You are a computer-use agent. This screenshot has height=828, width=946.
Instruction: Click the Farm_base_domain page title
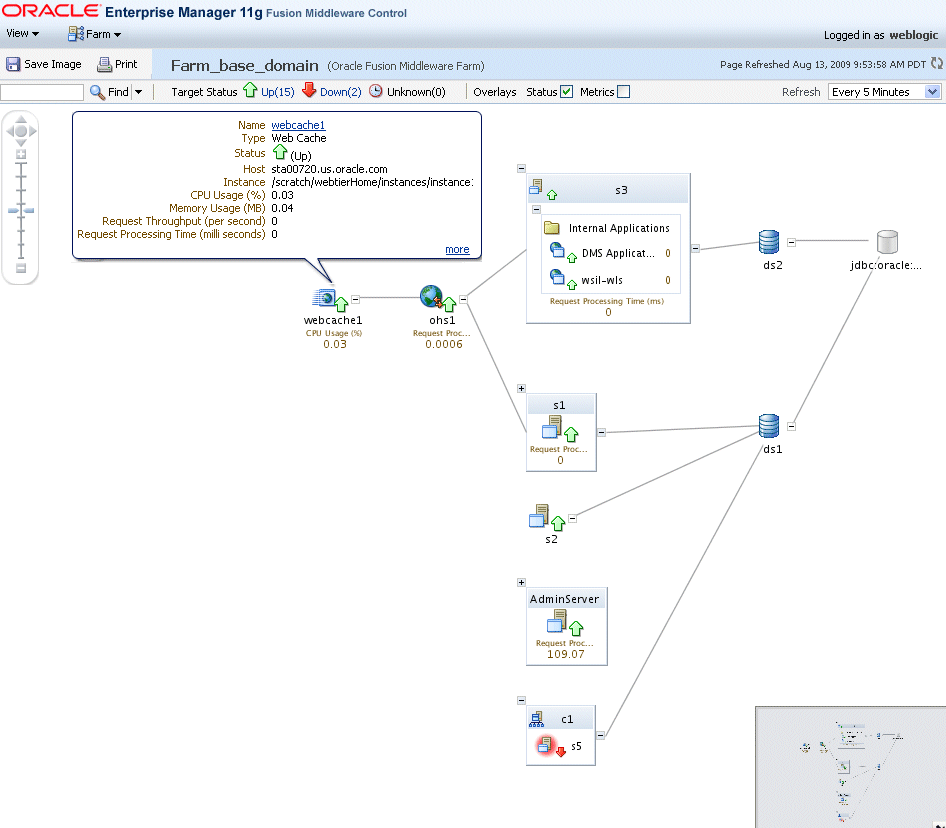coord(244,65)
